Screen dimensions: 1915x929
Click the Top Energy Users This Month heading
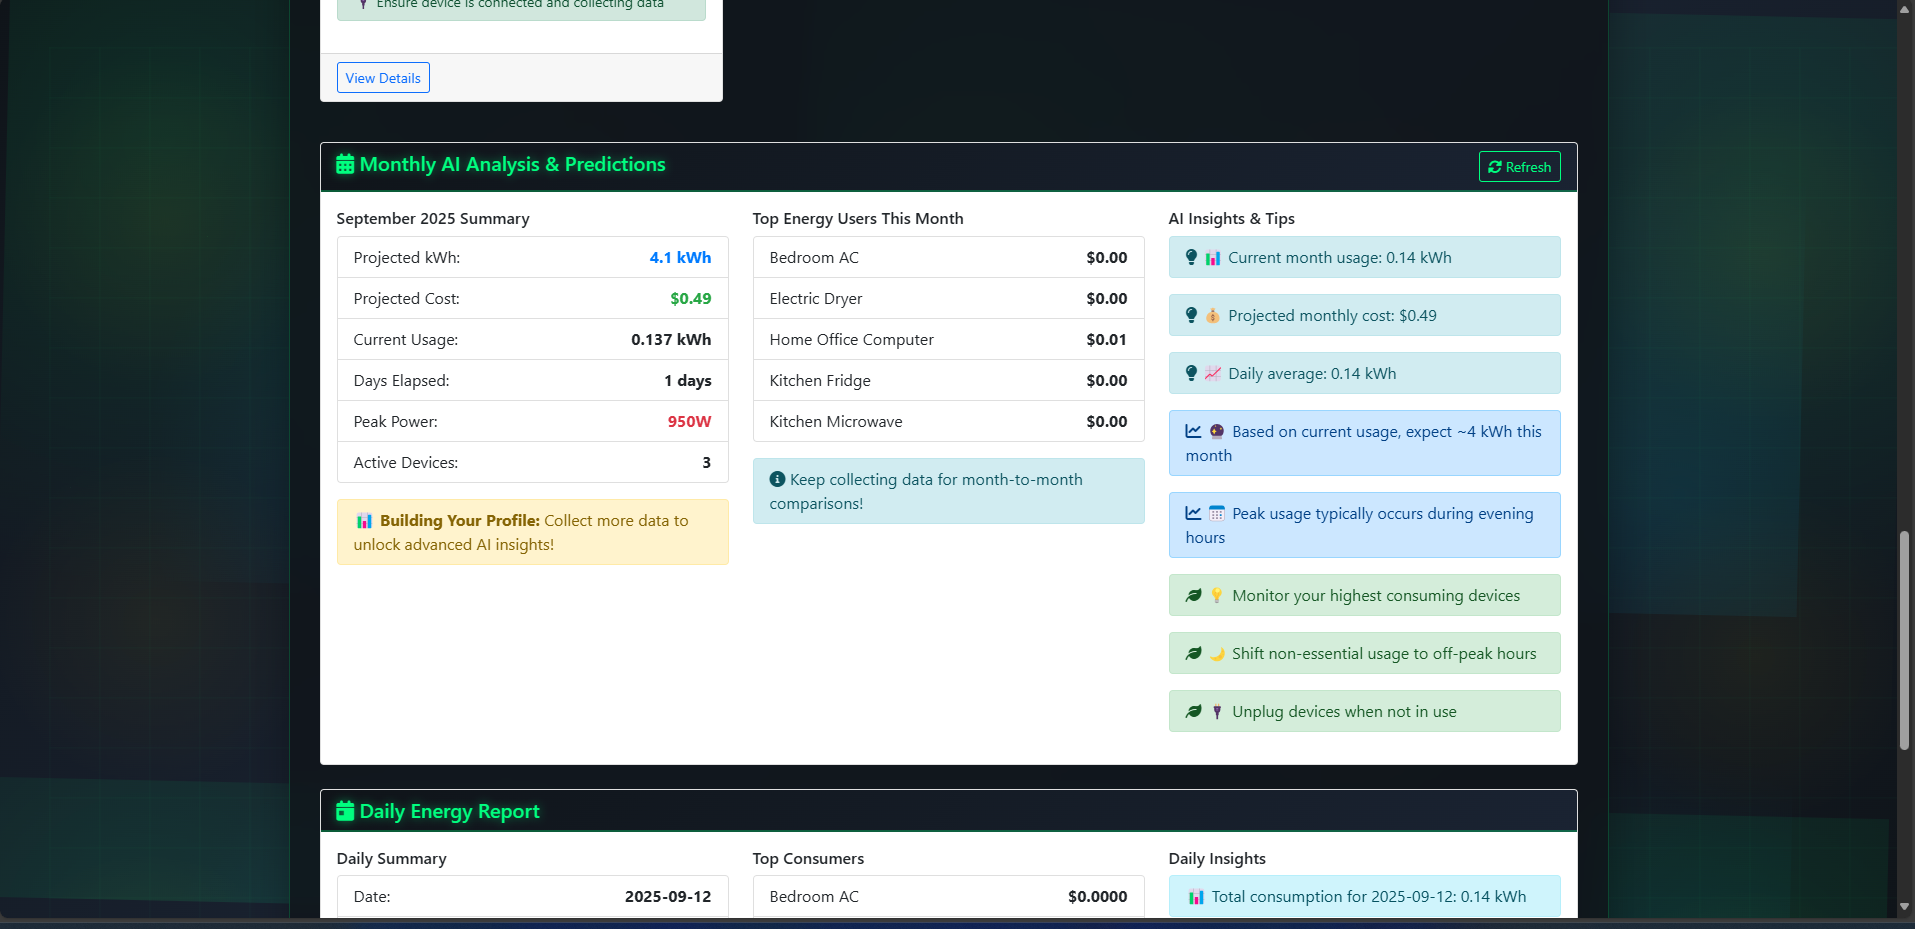(x=858, y=218)
